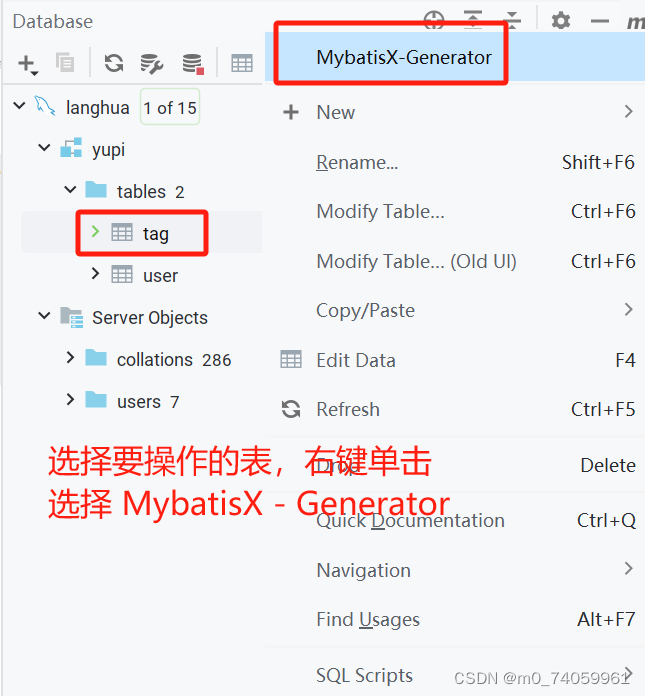Select the 'collations 286' label

174,360
